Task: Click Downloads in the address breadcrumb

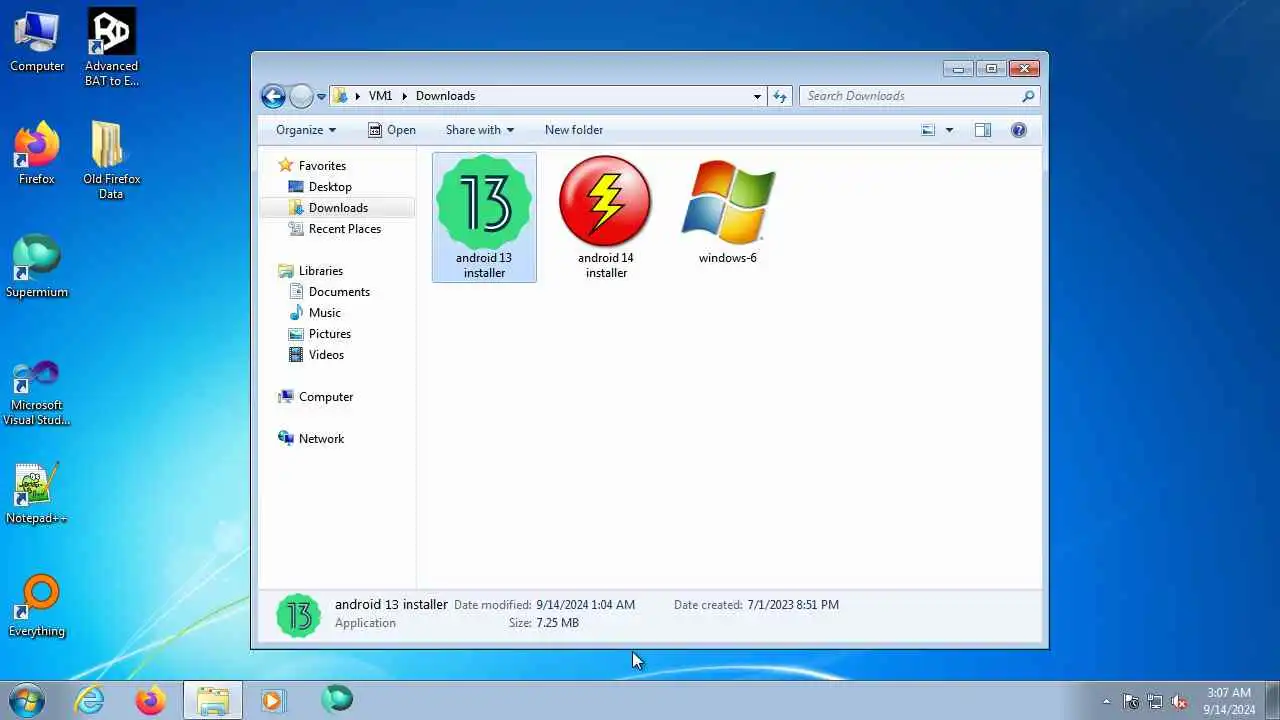Action: [445, 96]
